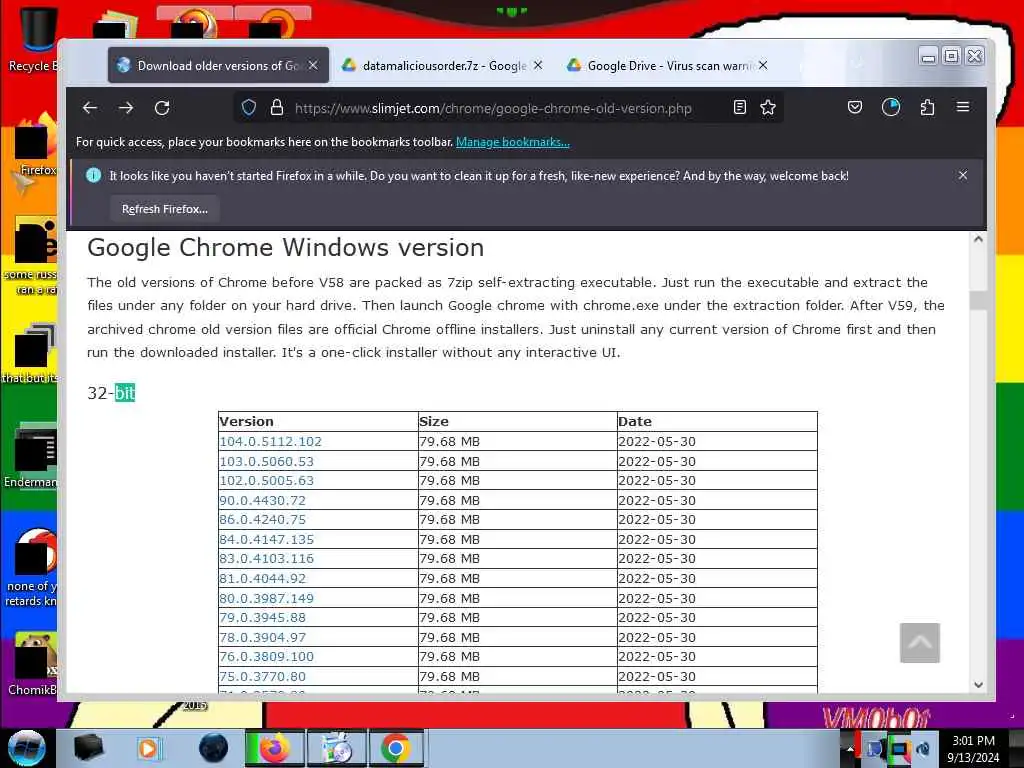1024x768 pixels.
Task: Download Chrome version 90.0.4430.72
Action: click(263, 500)
